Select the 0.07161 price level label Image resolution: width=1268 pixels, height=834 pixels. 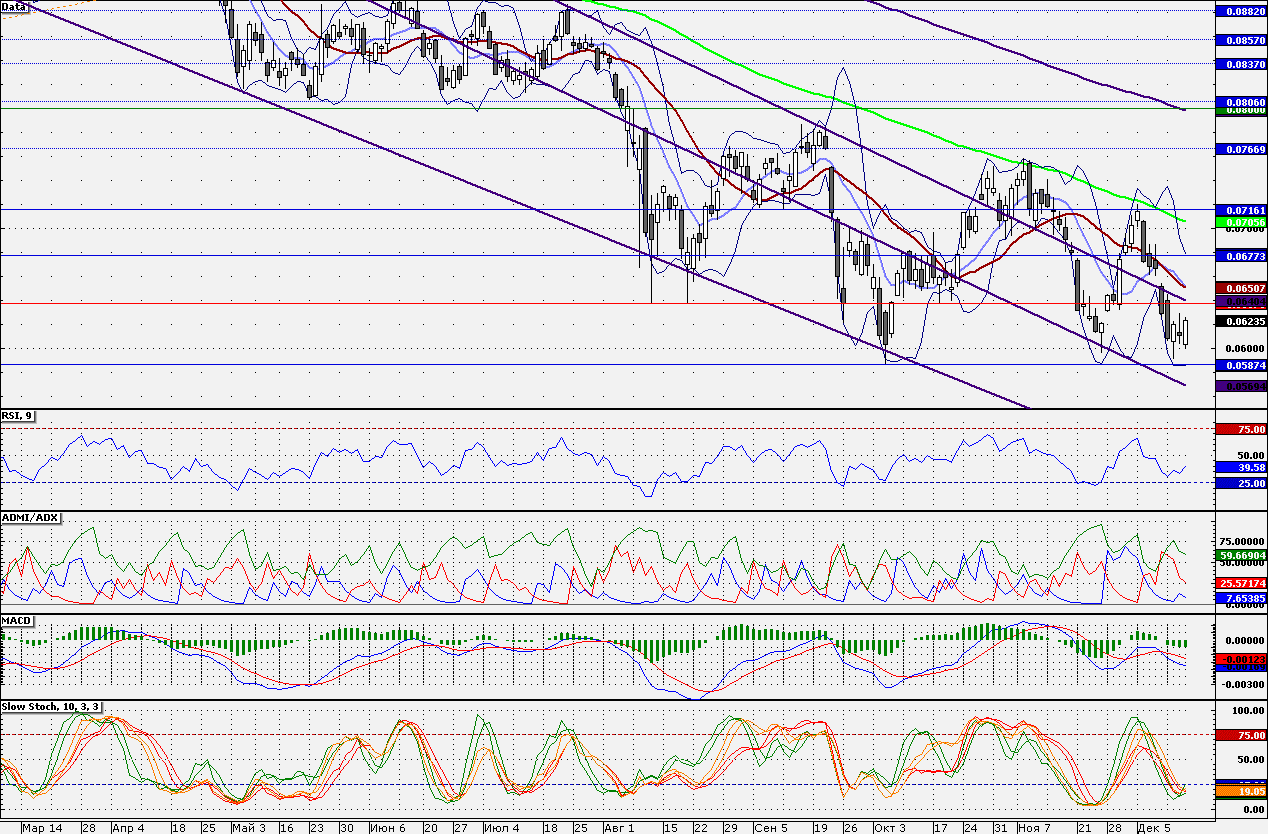(x=1240, y=211)
